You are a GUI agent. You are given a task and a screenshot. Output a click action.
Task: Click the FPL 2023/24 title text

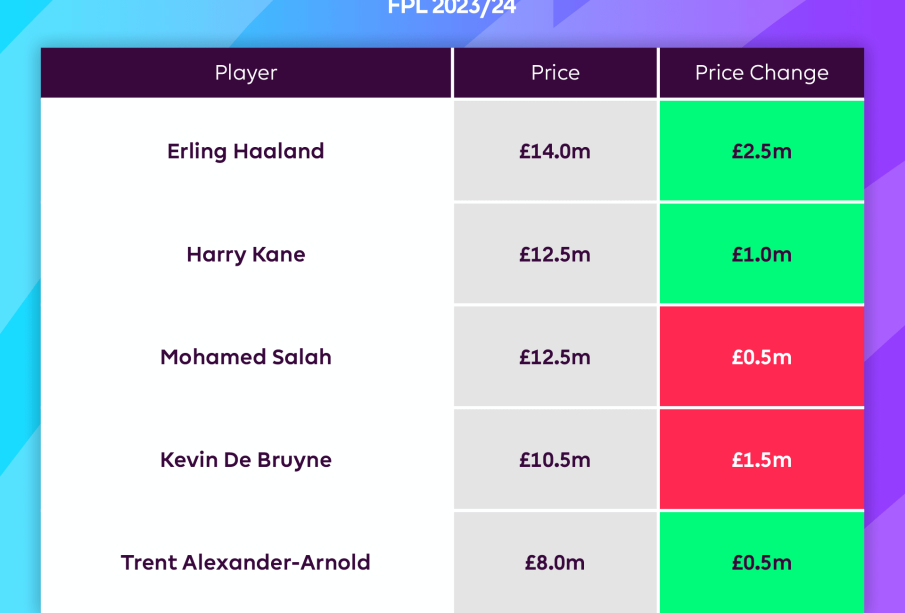click(453, 10)
